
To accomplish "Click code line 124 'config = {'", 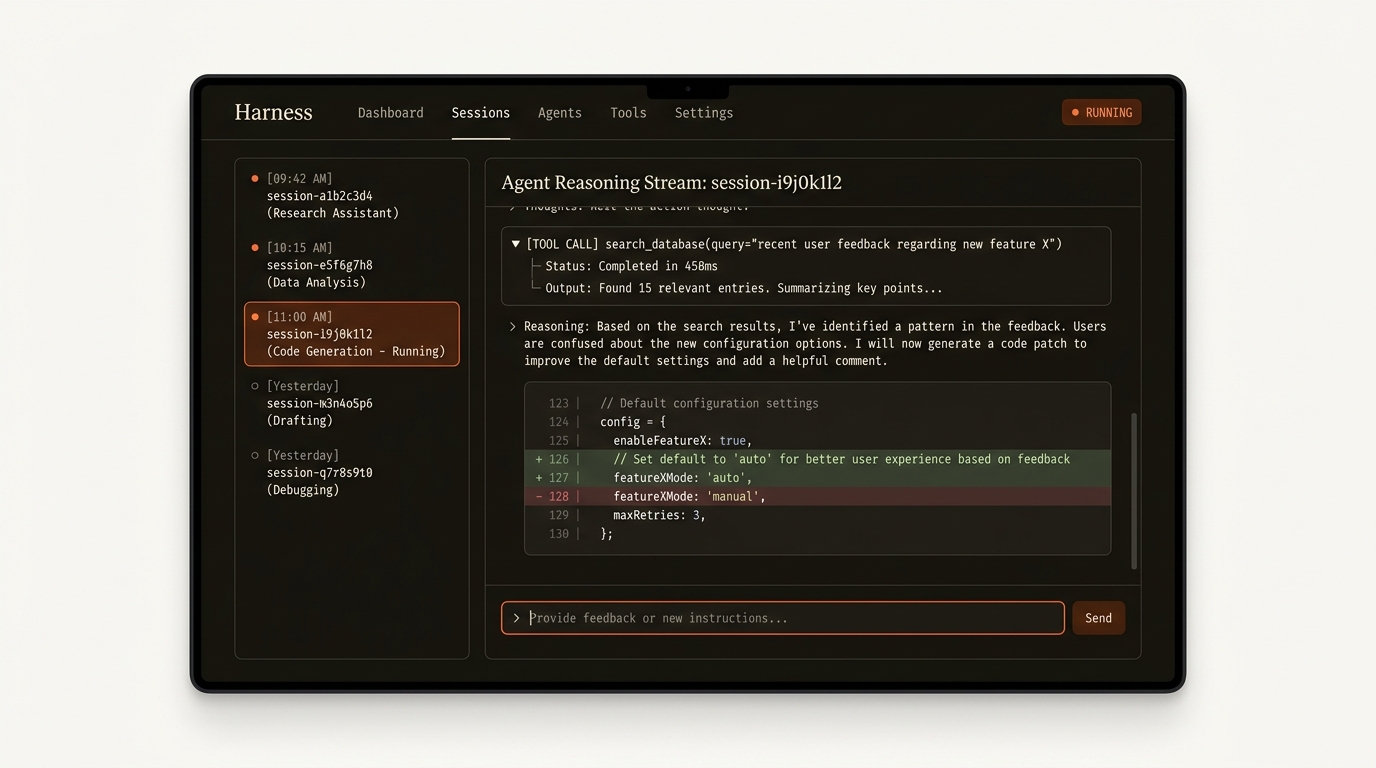I will click(x=633, y=422).
